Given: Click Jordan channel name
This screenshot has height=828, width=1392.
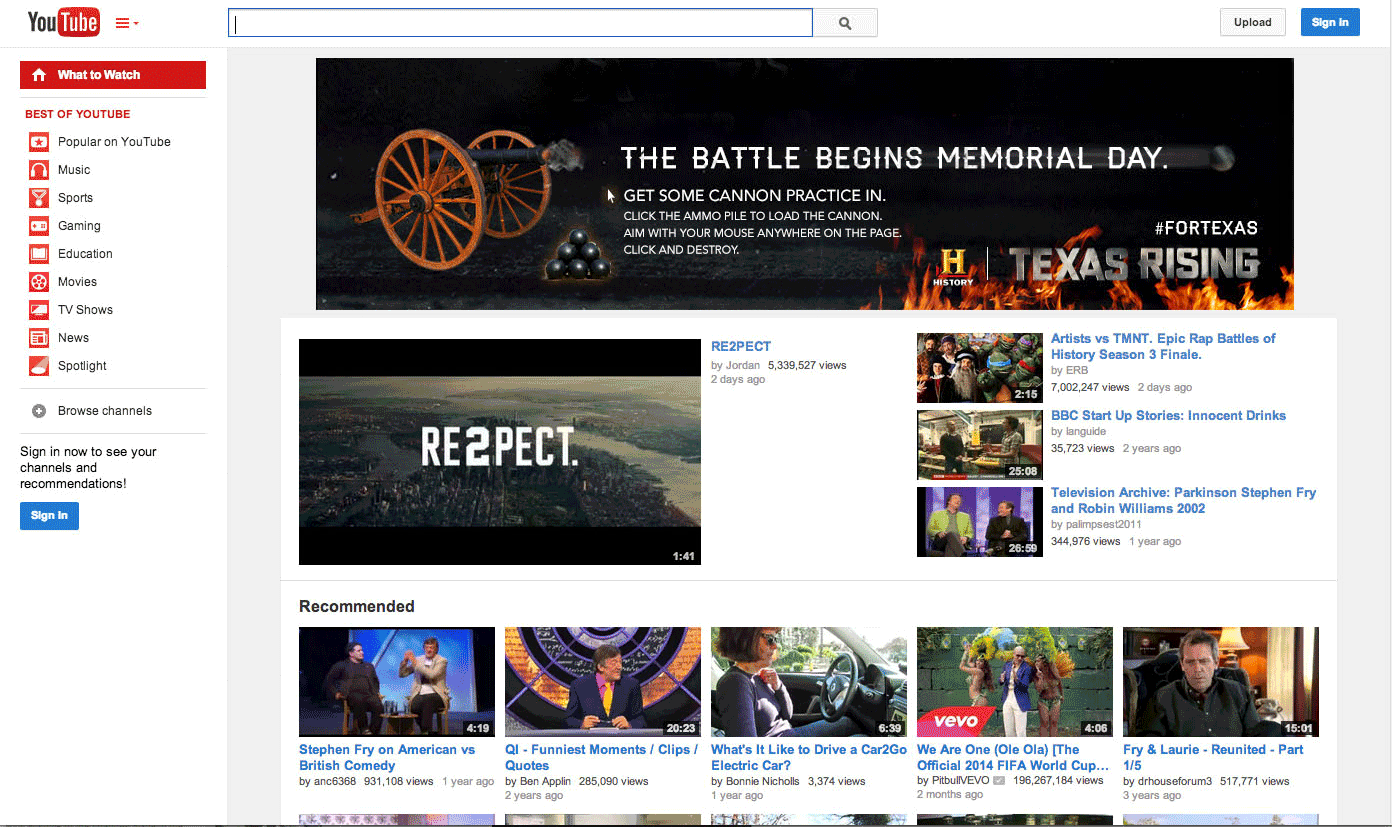Looking at the screenshot, I should 743,366.
